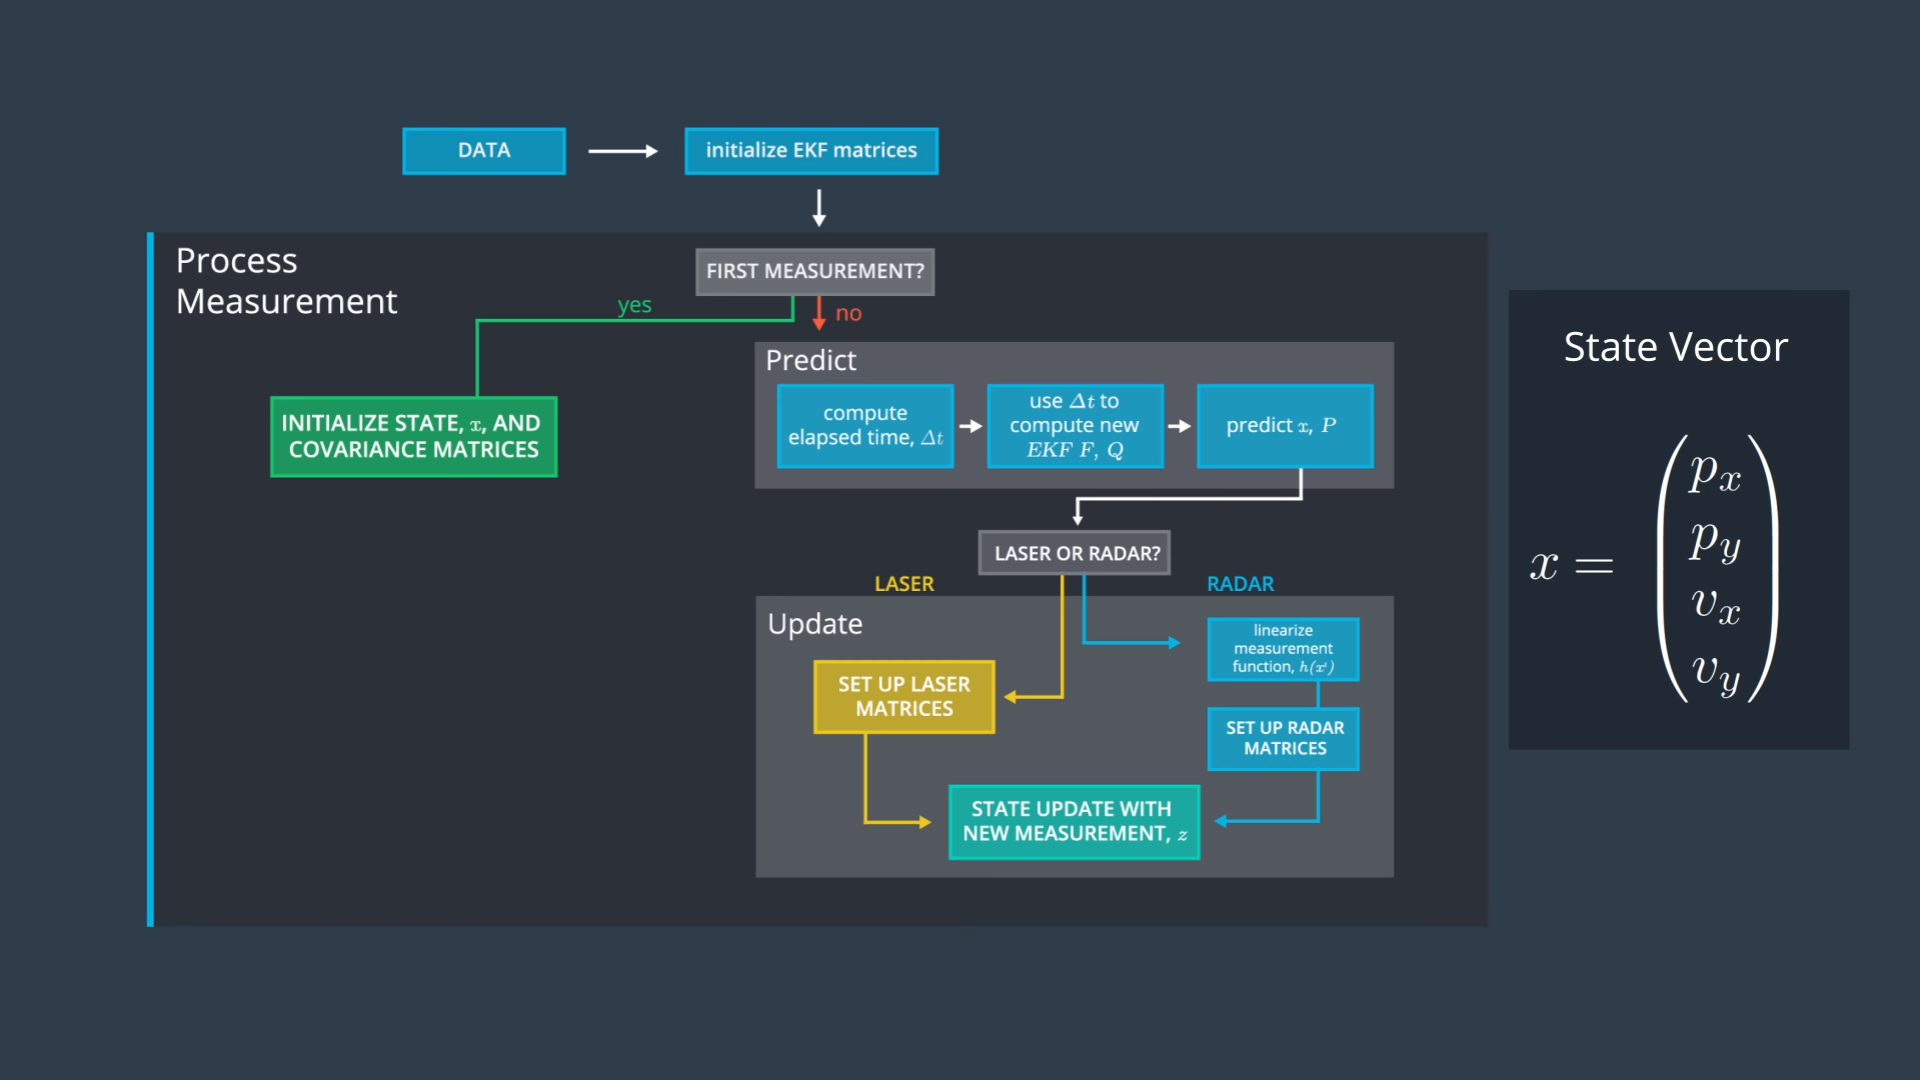Click the Update section heading
Screen dimensions: 1920x1080
(x=815, y=624)
